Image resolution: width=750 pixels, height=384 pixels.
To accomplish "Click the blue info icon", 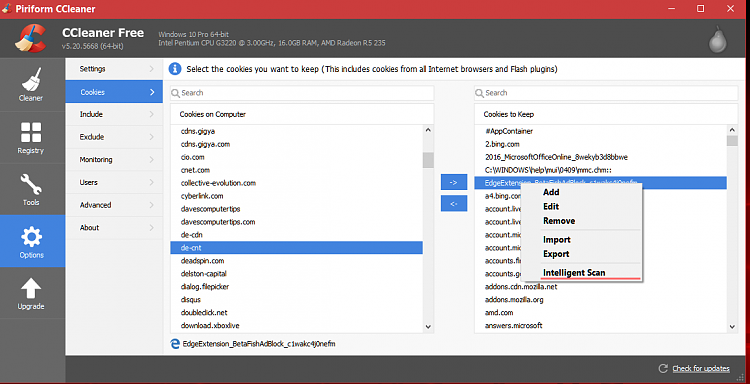I will tap(175, 69).
